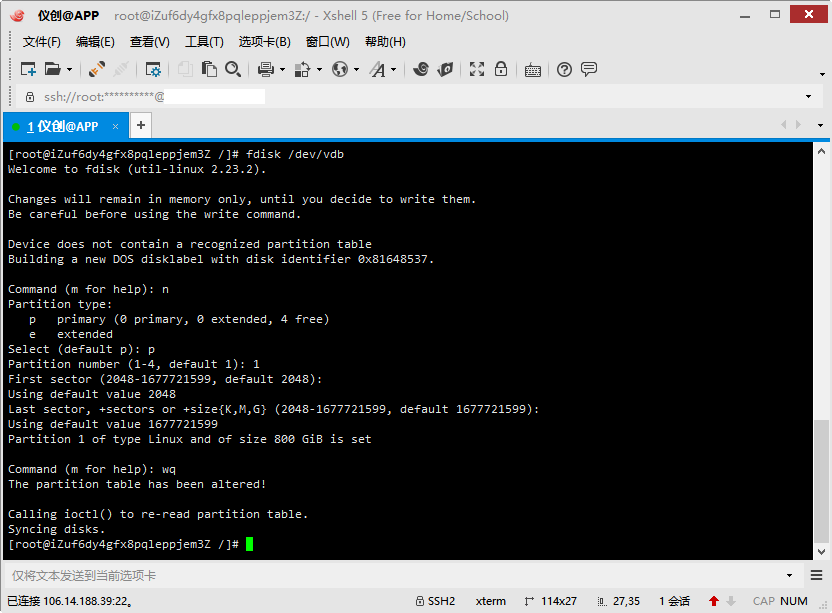Click the Print icon in toolbar

pyautogui.click(x=265, y=69)
